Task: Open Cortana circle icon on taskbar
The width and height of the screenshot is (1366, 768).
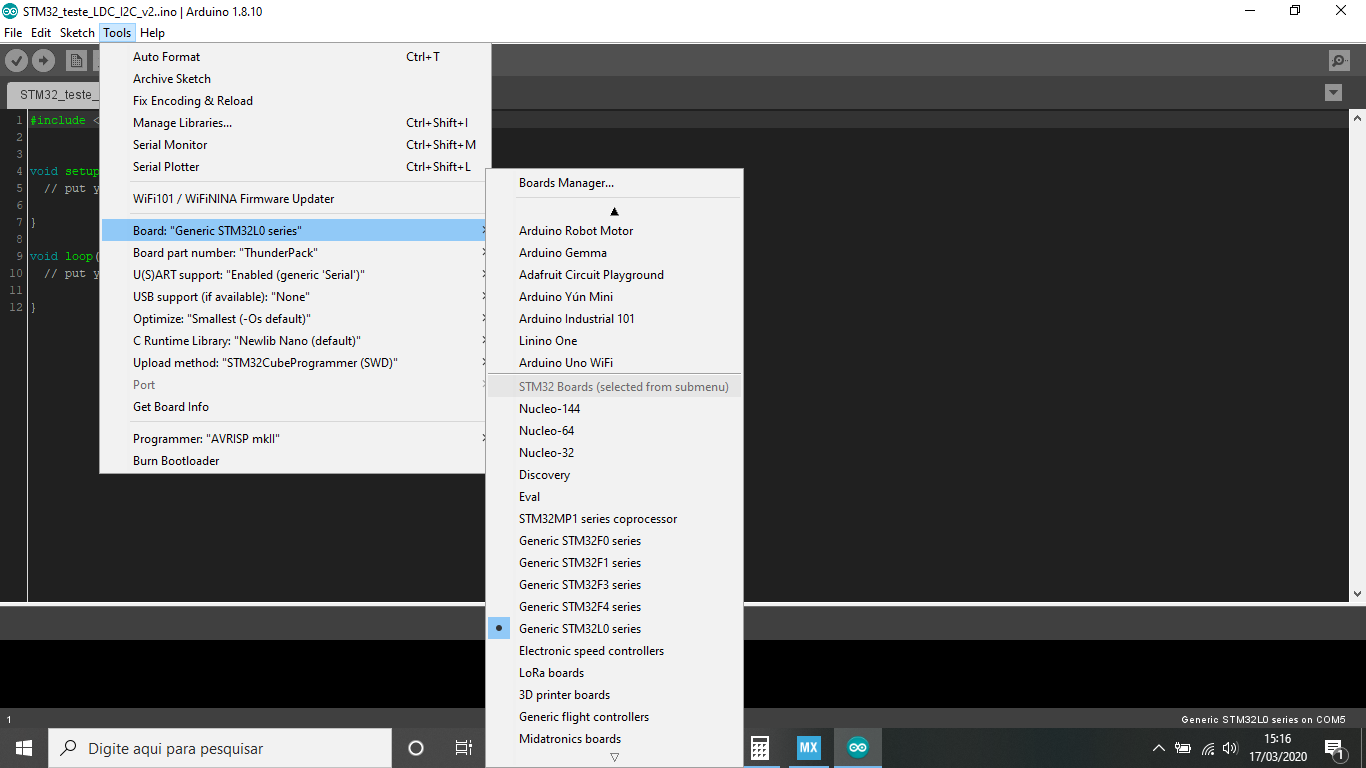Action: pos(416,748)
